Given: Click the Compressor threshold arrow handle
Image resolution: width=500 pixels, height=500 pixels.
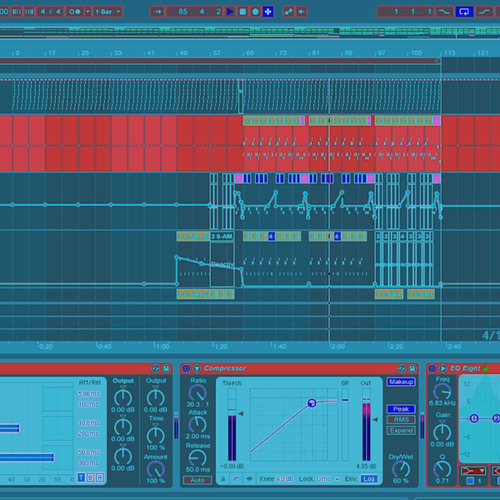Looking at the screenshot, I should click(x=241, y=414).
